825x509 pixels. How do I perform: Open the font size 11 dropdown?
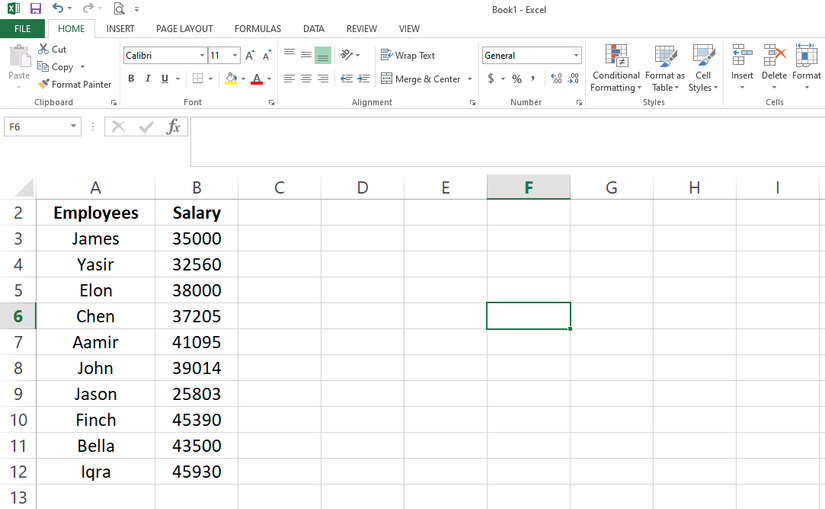[235, 55]
